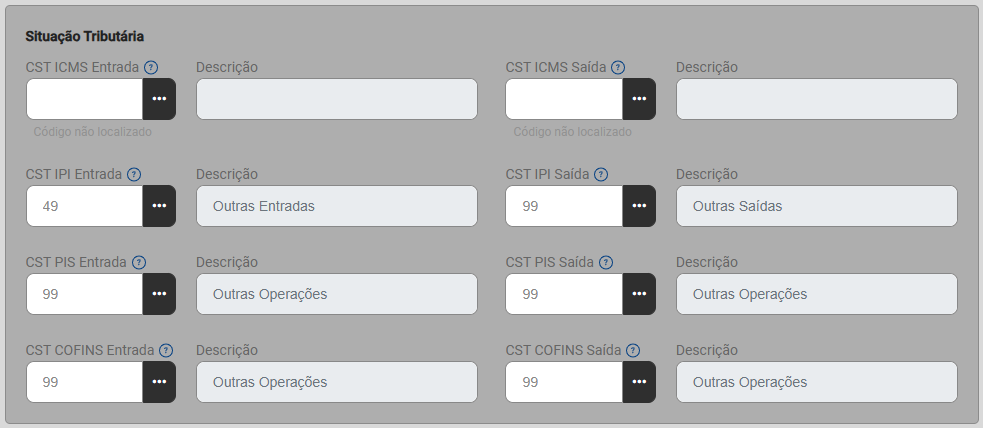
Task: Click help icon beside CST PIS Entrada
Action: pos(139,263)
